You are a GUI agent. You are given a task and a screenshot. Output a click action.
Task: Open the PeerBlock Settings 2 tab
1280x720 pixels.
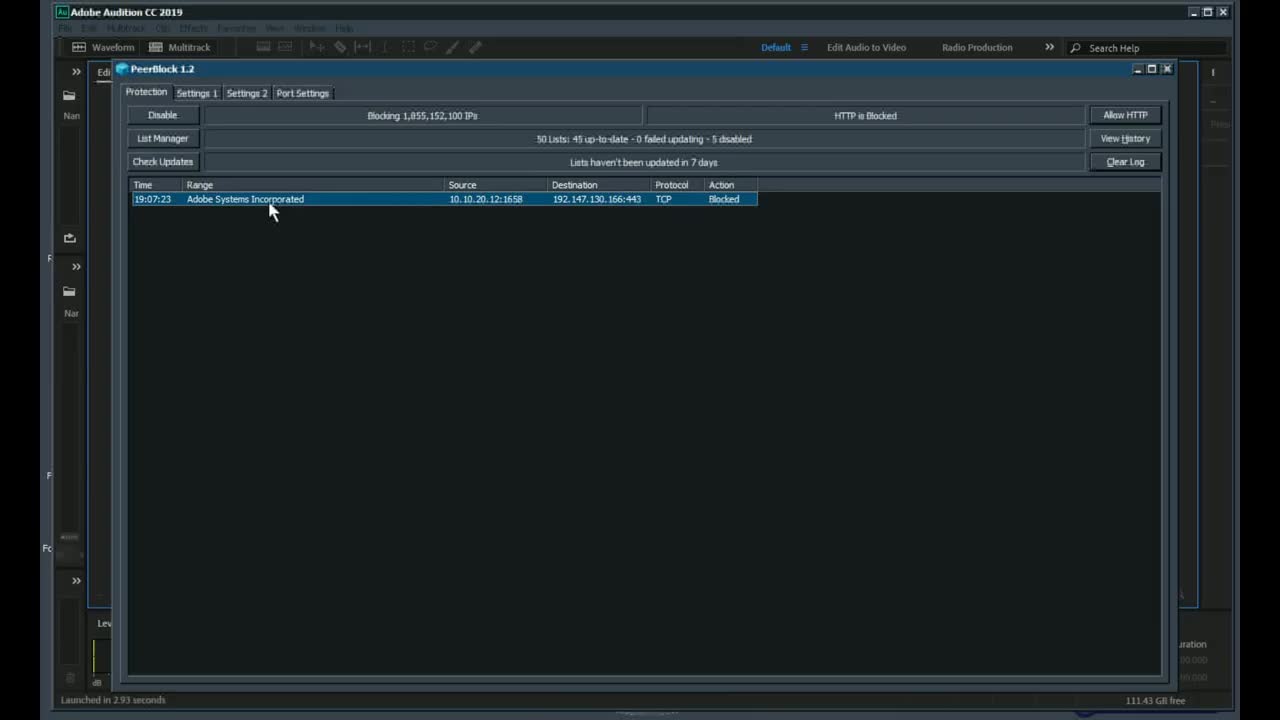coord(247,93)
